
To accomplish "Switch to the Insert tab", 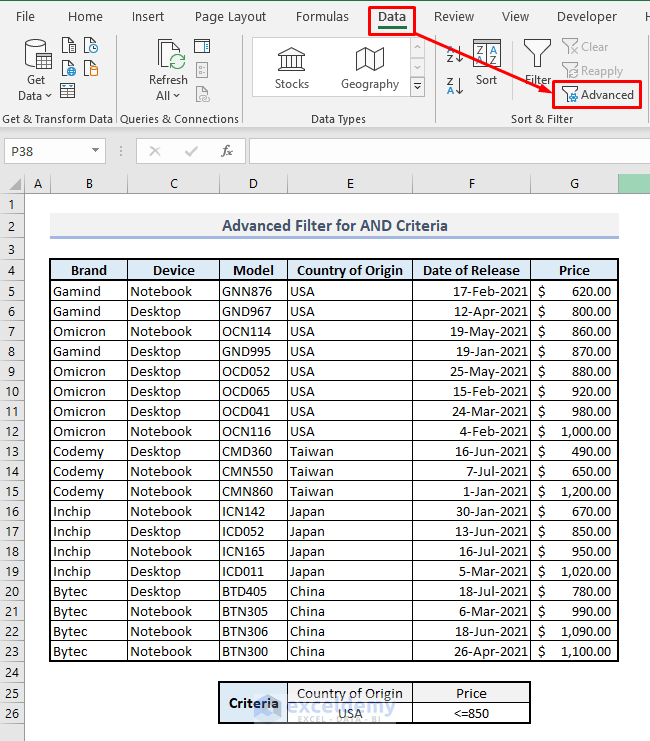I will click(x=147, y=17).
